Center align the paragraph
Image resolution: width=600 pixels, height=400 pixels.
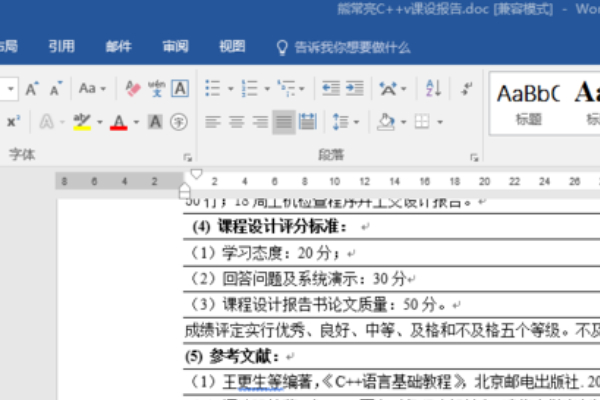236,122
